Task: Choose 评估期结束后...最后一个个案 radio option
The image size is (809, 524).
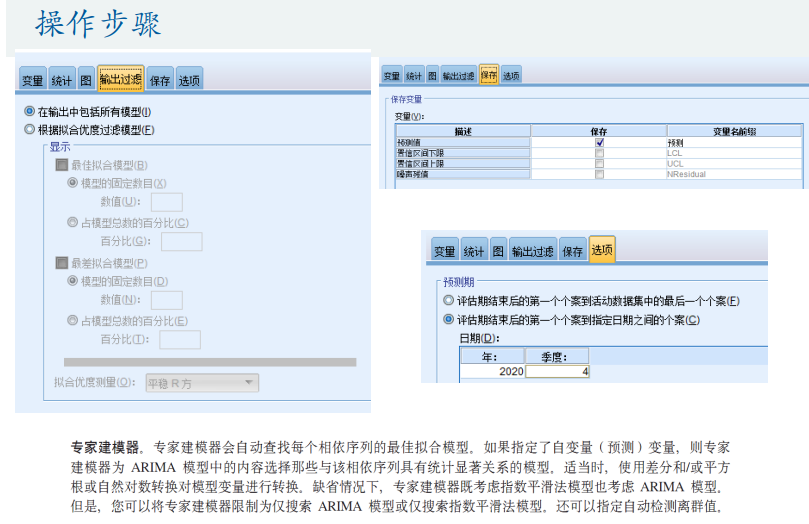Action: coord(448,301)
